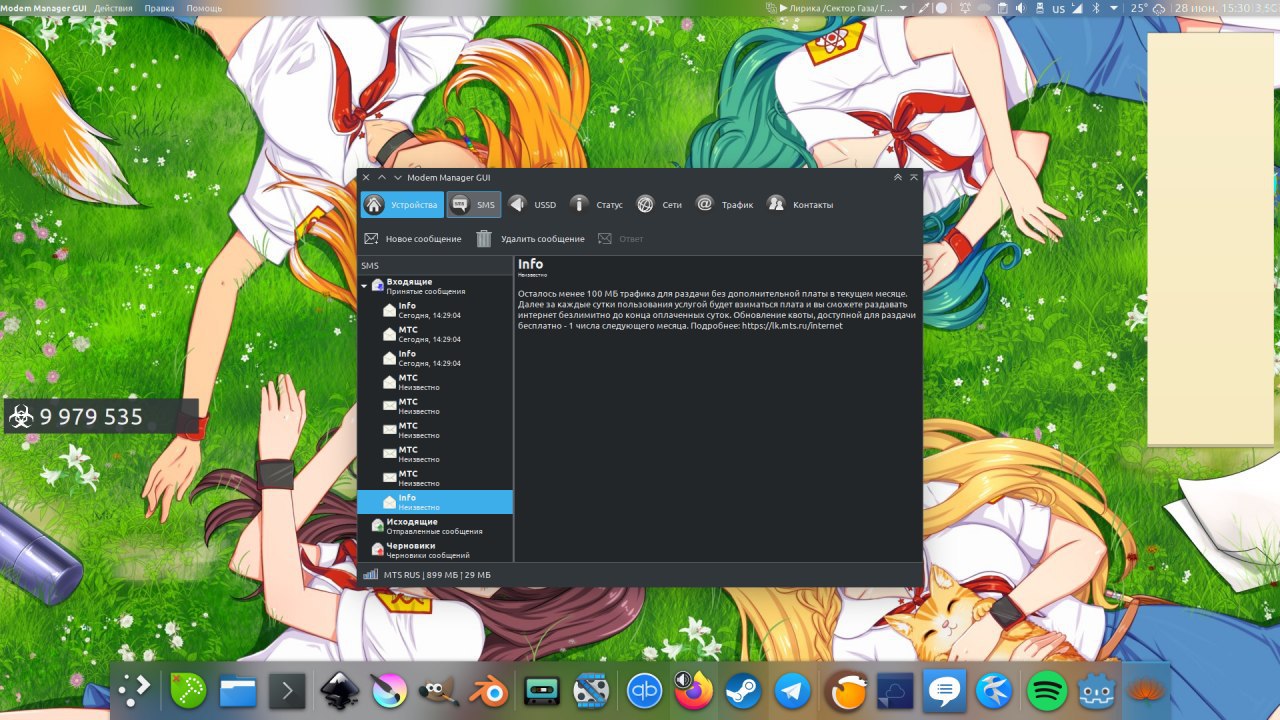Collapse the Входящие folder arrow
Image resolution: width=1280 pixels, height=720 pixels.
tap(365, 286)
